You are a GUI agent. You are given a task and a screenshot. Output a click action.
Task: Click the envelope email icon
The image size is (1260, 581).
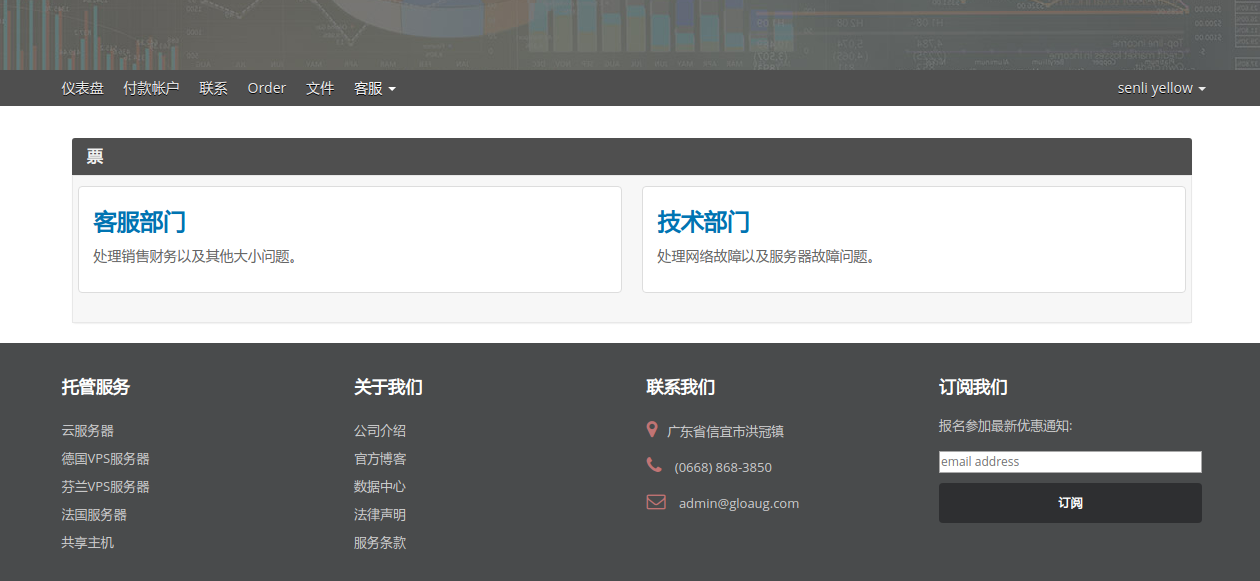pyautogui.click(x=656, y=502)
